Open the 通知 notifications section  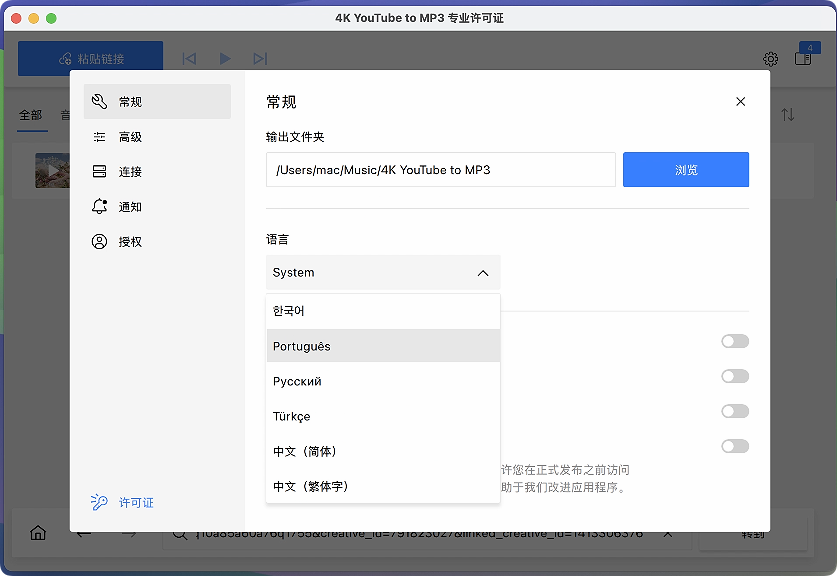coord(130,207)
